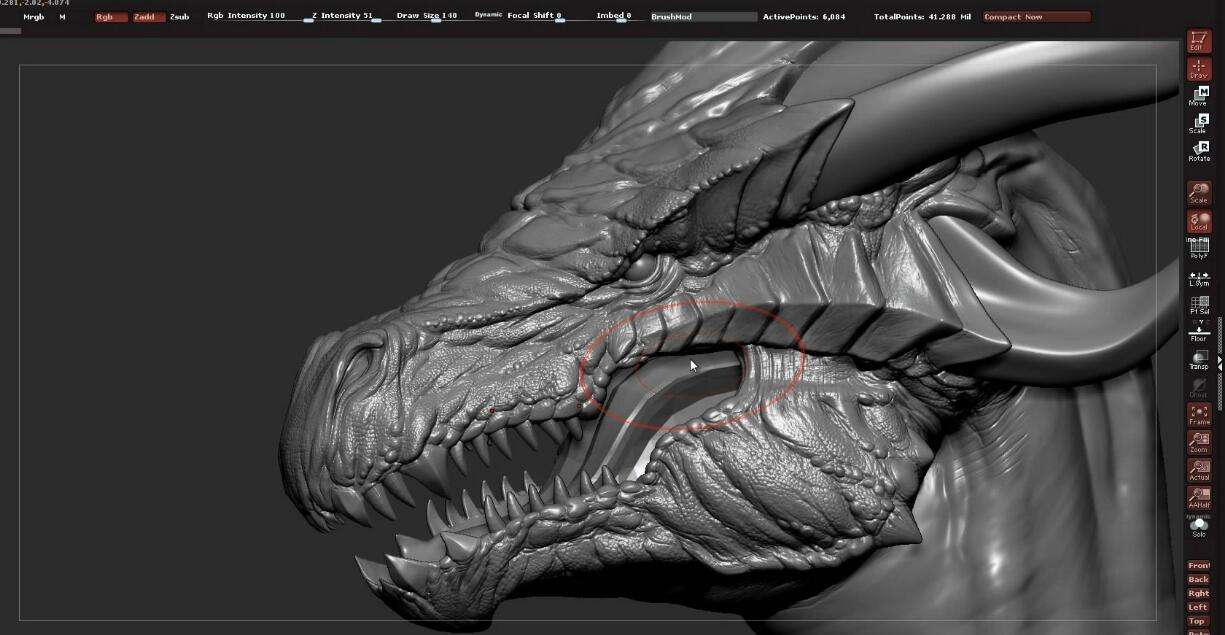Toggle Zsub sculpt mode
The image size is (1225, 635).
click(x=180, y=17)
